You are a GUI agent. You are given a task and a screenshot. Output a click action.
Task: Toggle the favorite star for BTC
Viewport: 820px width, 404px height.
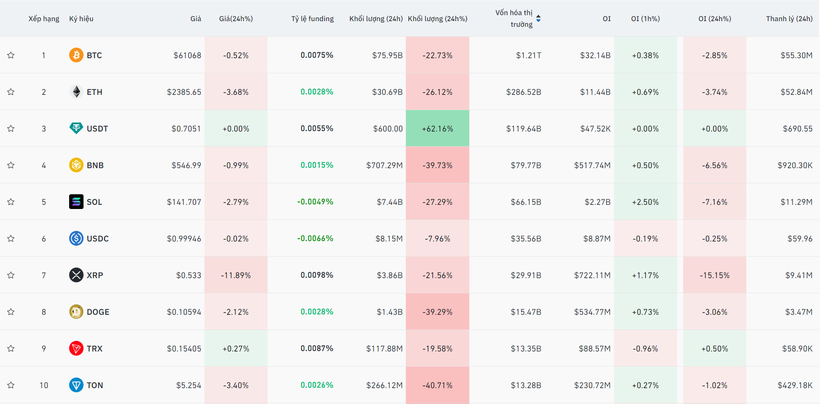(11, 55)
